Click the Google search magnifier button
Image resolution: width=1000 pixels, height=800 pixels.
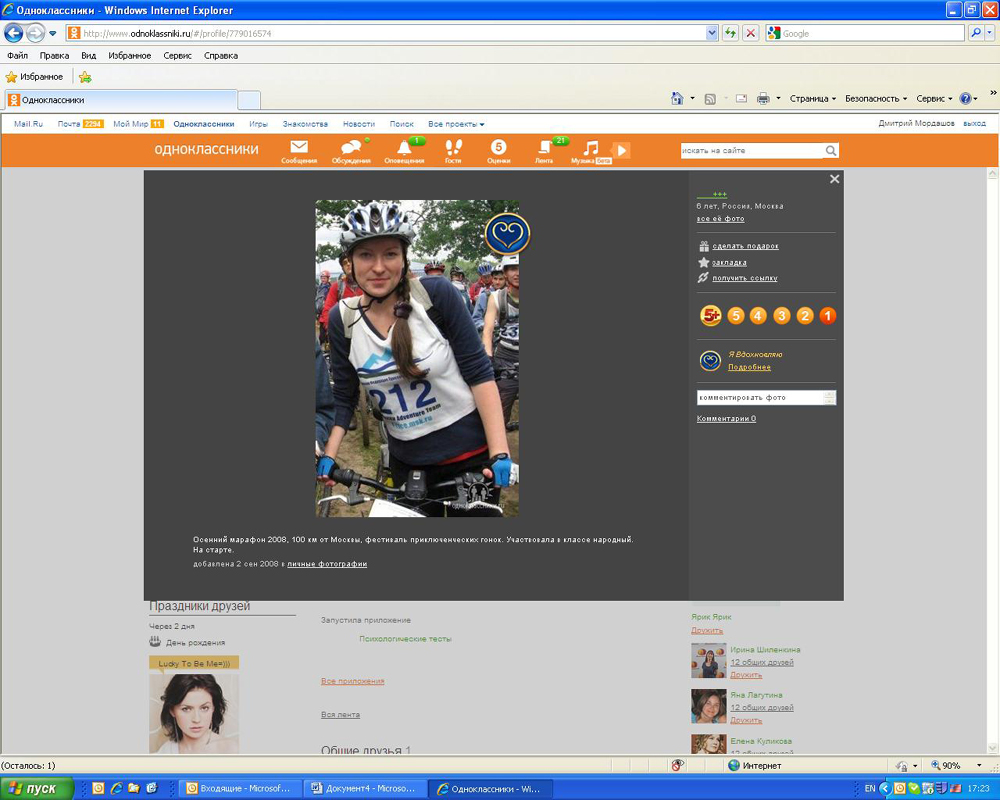pos(975,33)
